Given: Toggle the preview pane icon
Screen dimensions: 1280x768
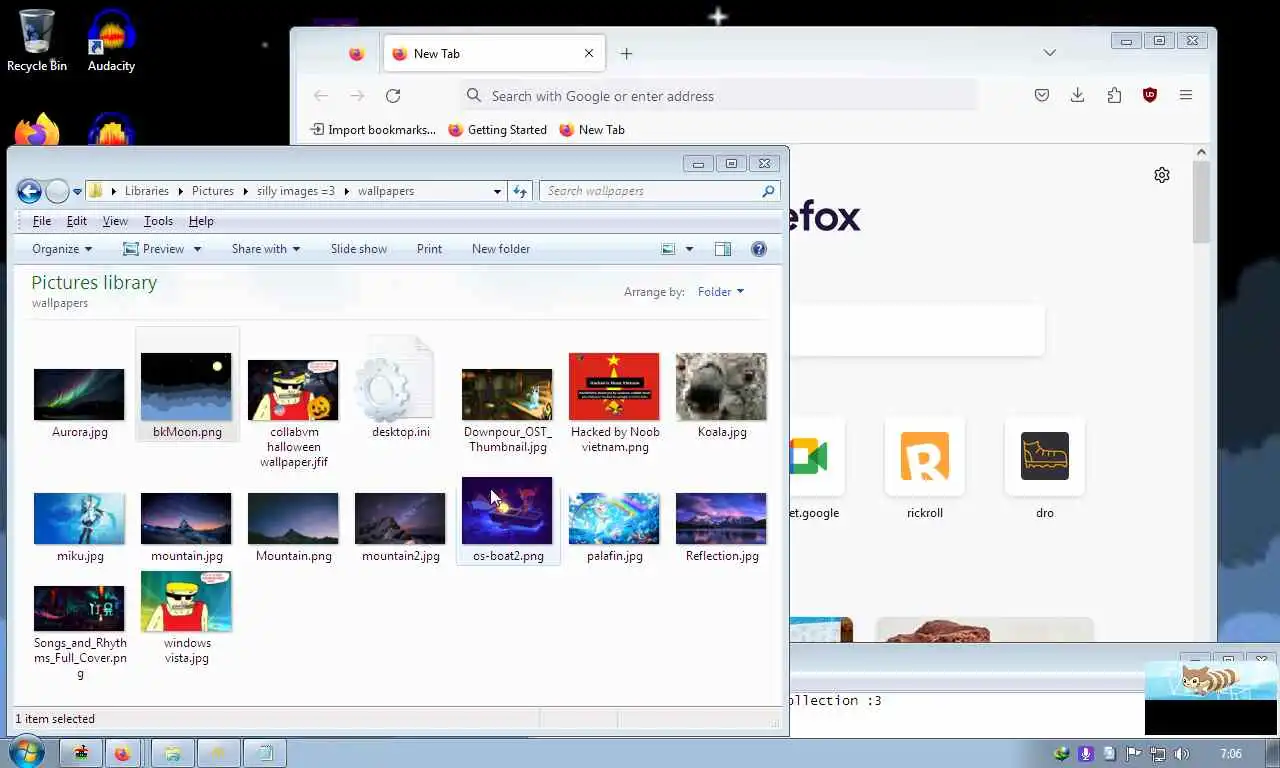Looking at the screenshot, I should click(x=723, y=249).
